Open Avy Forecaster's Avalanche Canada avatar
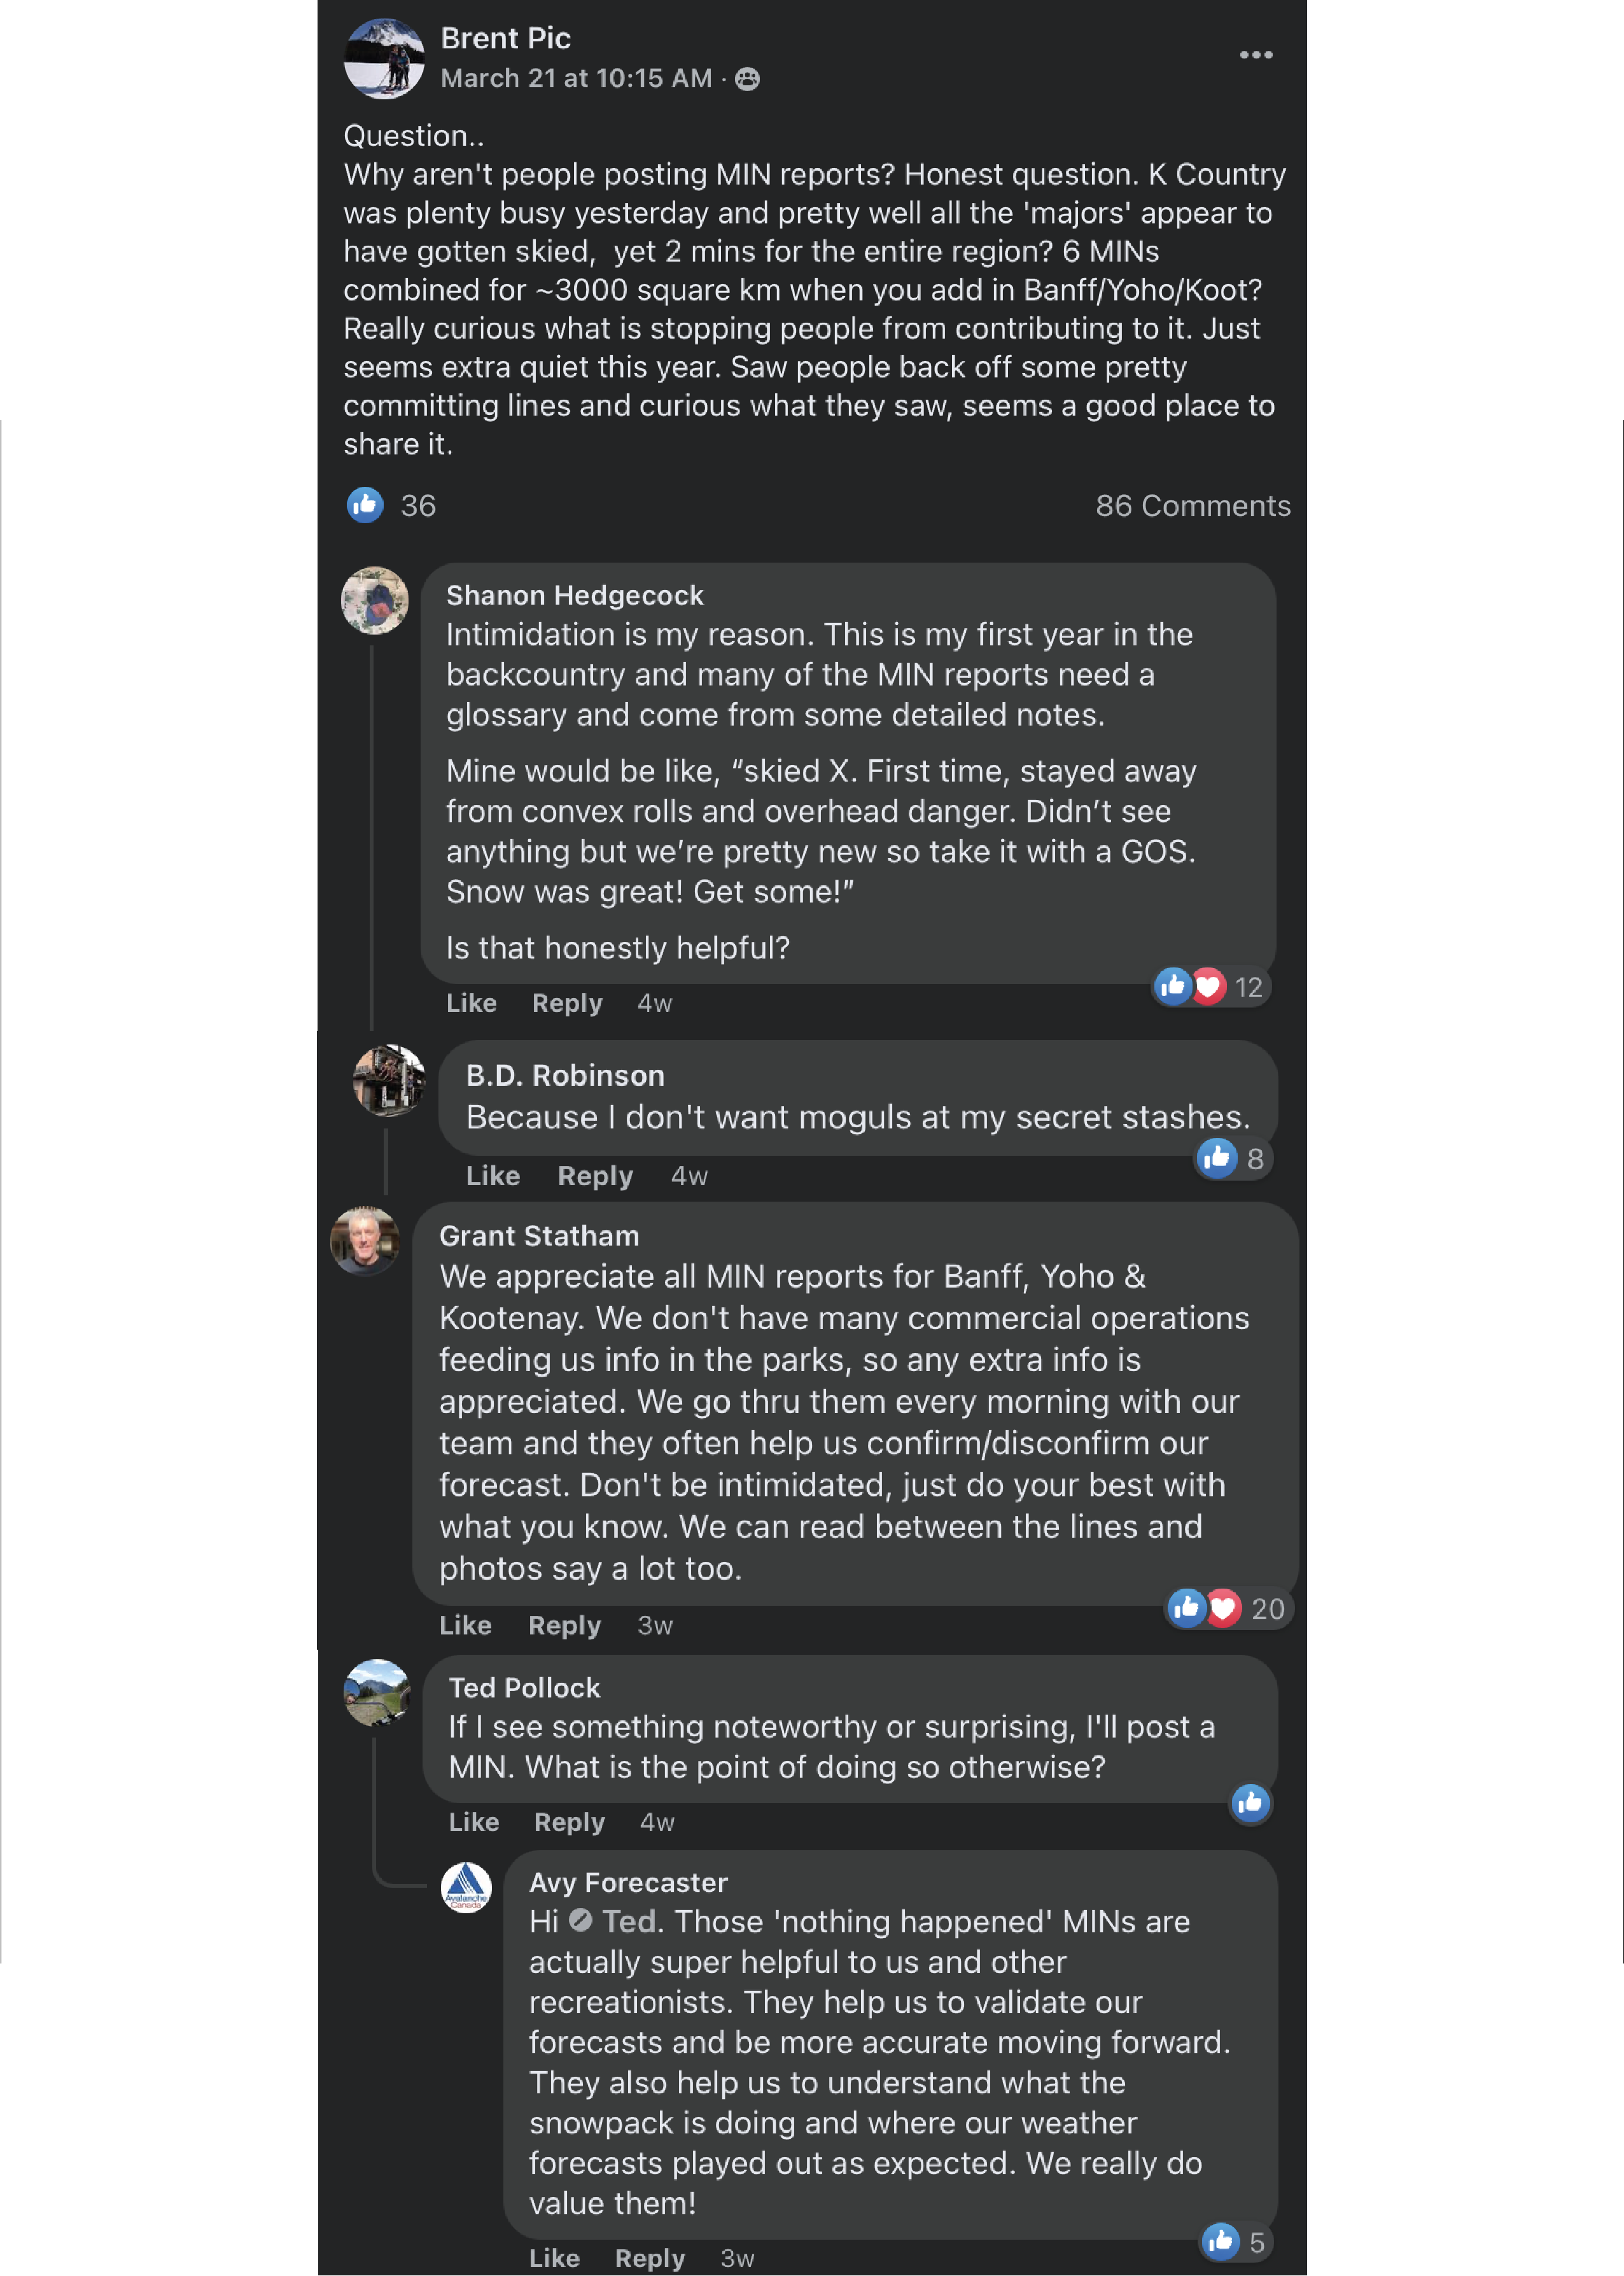Screen dimensions: 1624x2276 (466, 1887)
